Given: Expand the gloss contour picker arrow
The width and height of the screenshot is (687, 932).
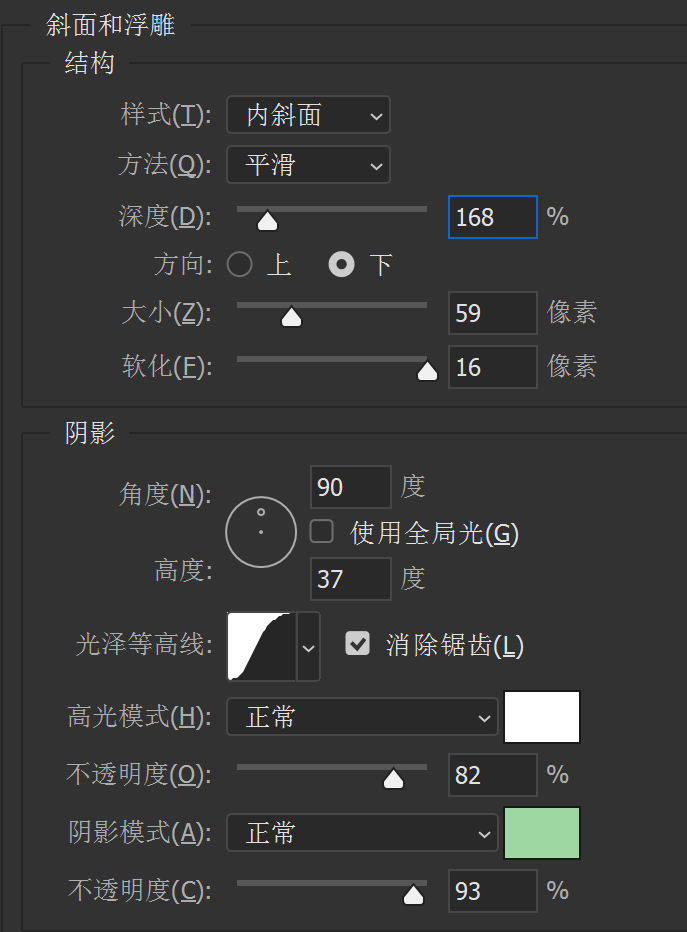Looking at the screenshot, I should 309,647.
